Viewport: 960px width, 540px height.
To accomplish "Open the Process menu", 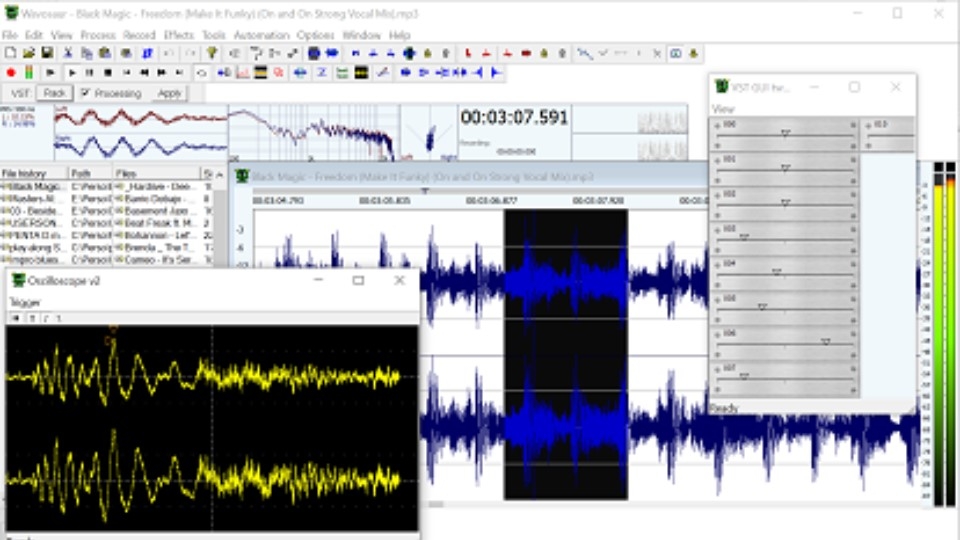I will pyautogui.click(x=98, y=35).
